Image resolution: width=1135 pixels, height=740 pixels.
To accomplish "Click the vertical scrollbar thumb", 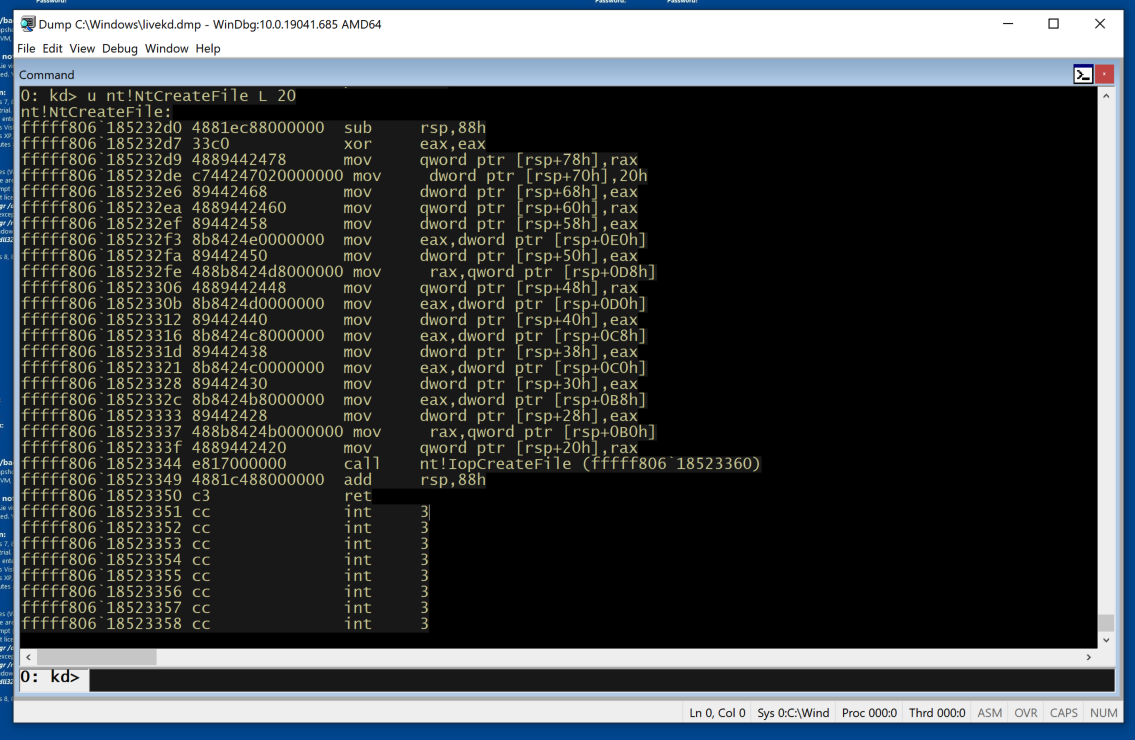I will point(1106,623).
